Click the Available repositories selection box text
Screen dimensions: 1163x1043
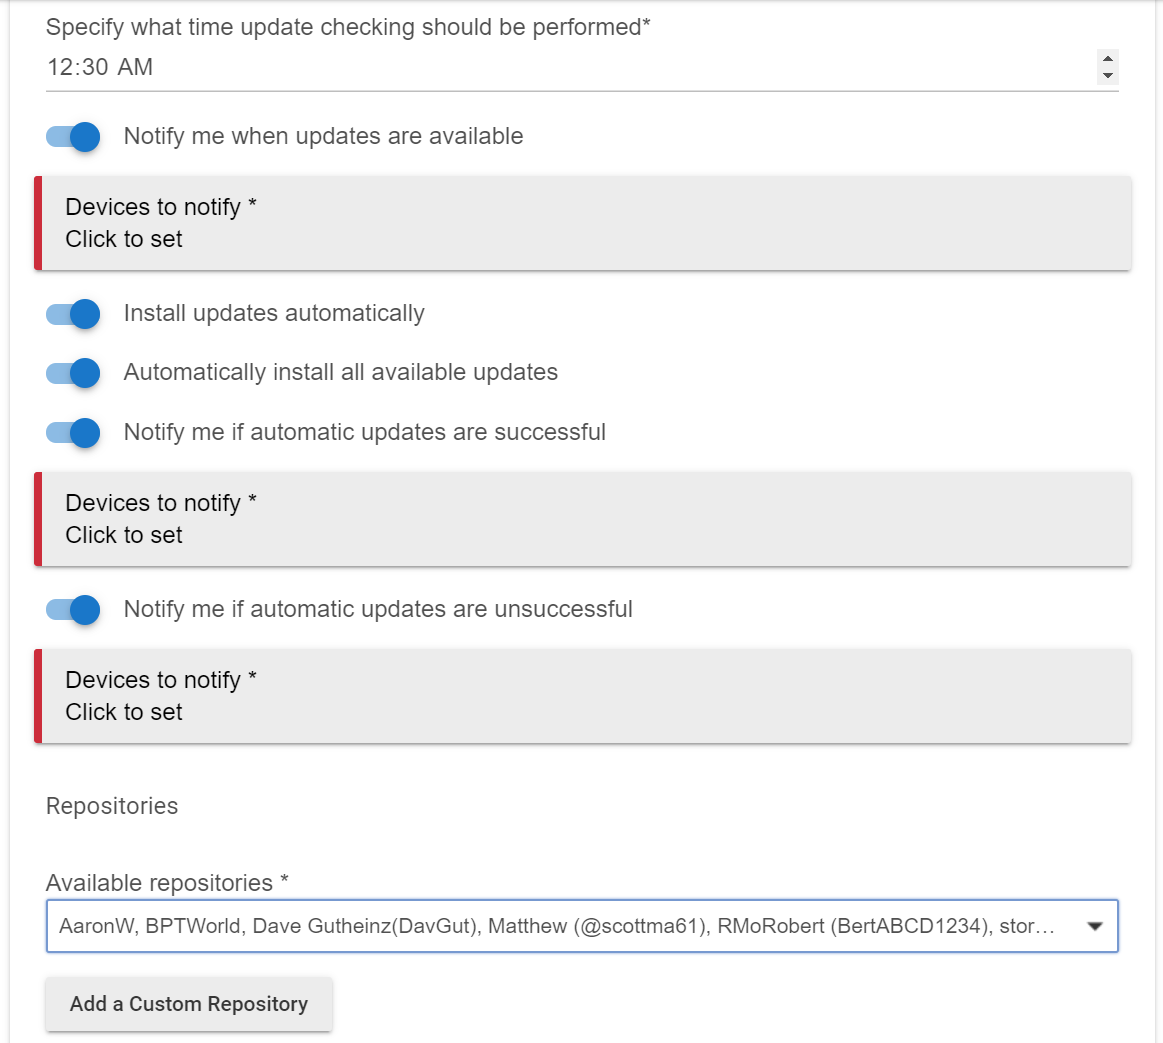pos(556,926)
